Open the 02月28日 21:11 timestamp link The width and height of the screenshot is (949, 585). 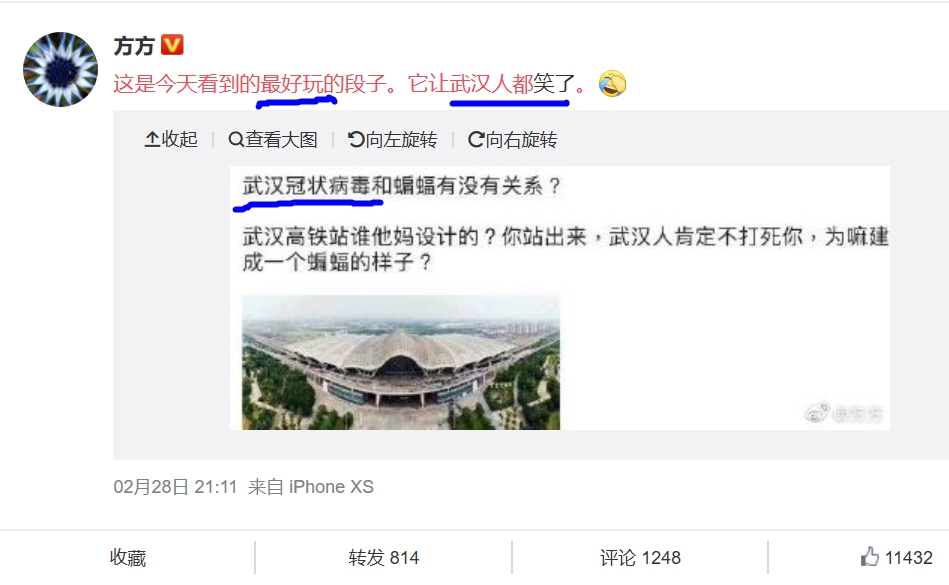pos(176,487)
